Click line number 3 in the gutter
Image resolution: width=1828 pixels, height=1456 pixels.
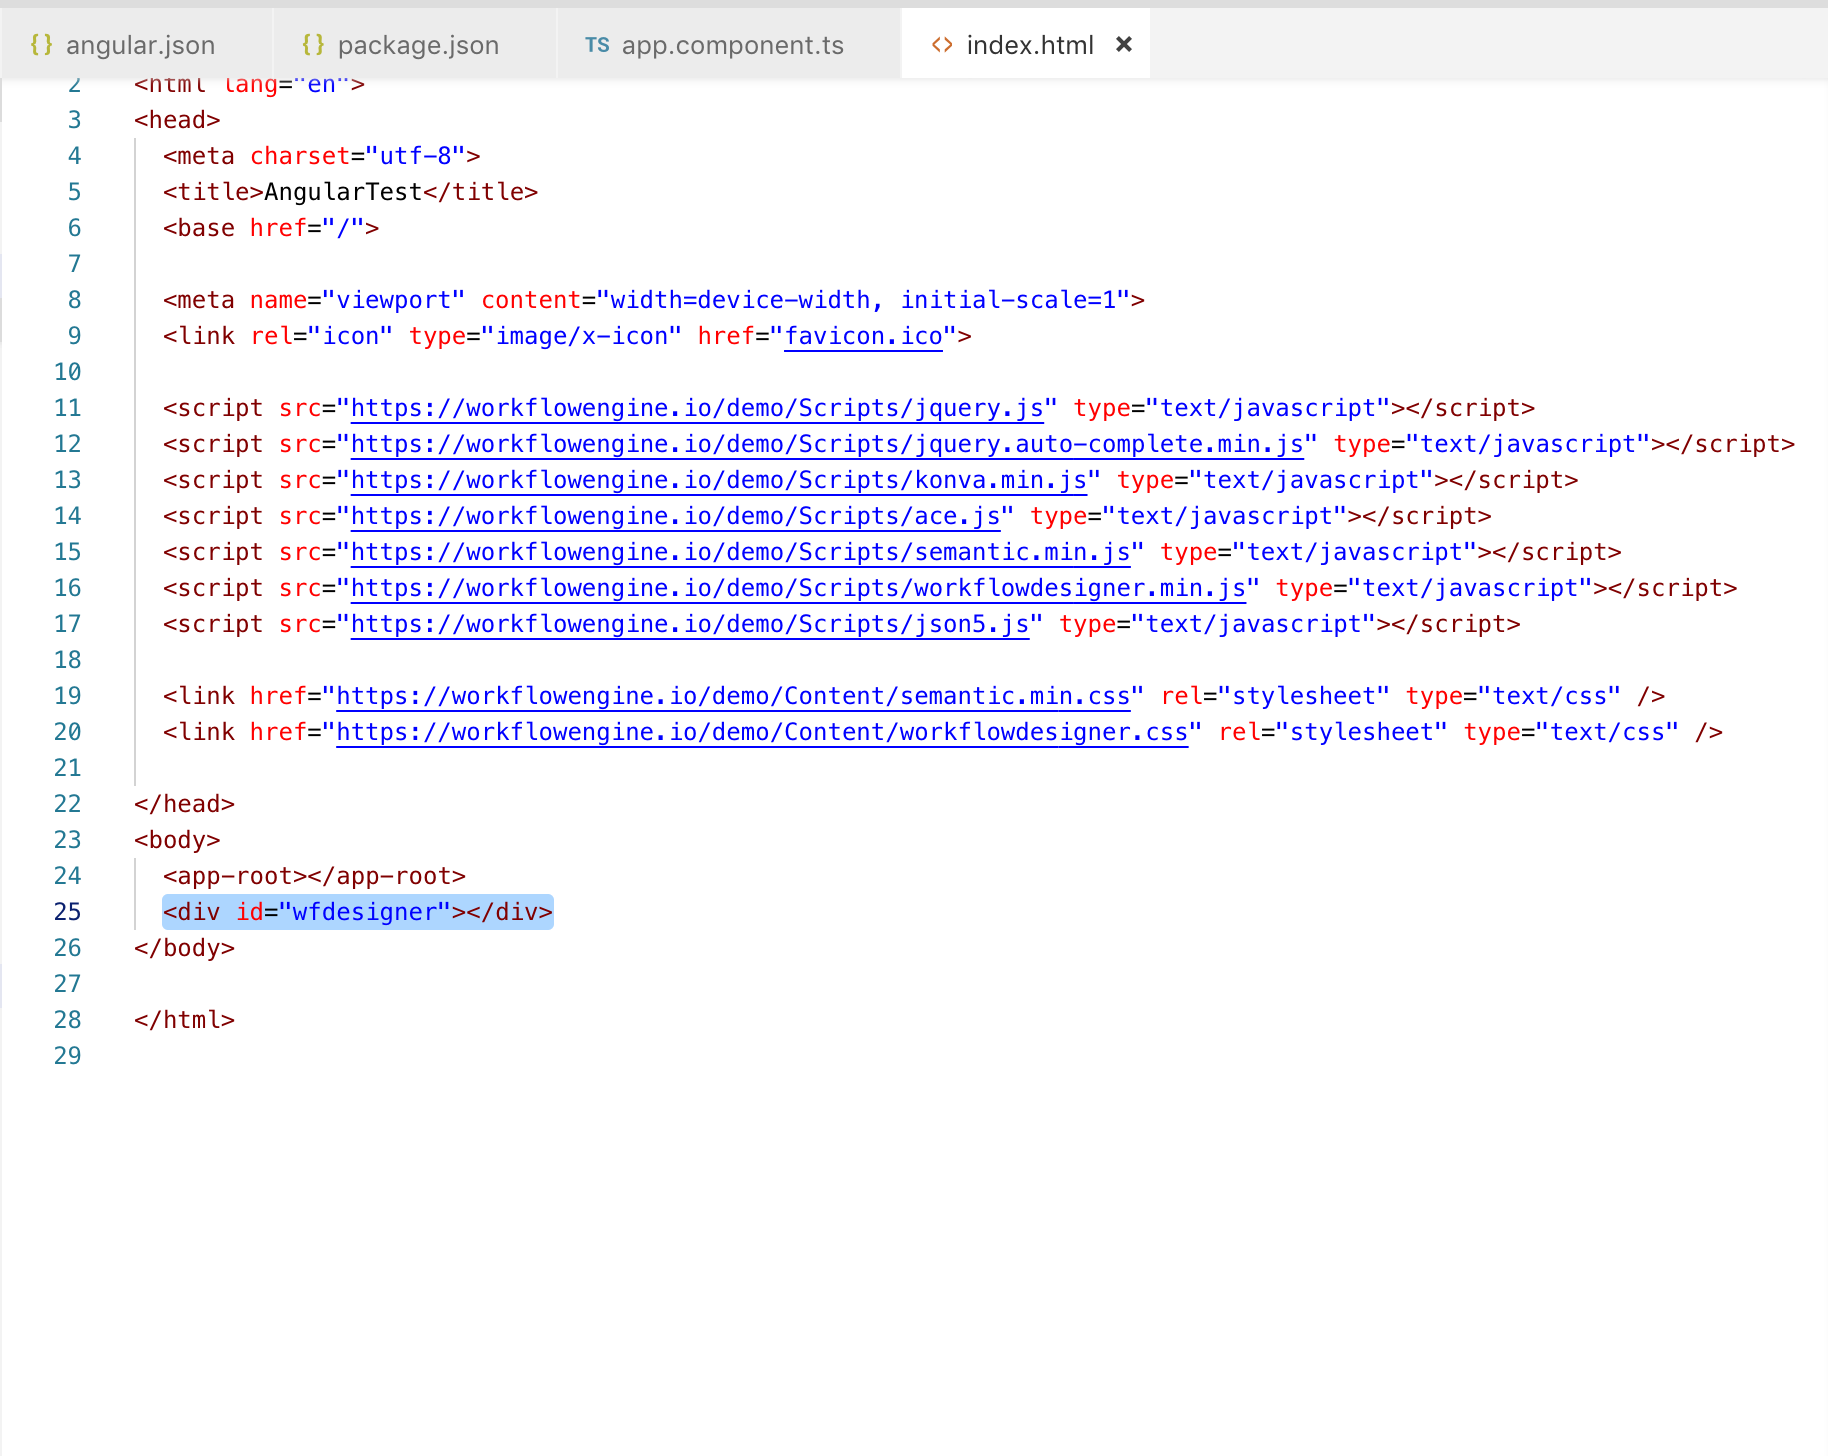(74, 120)
